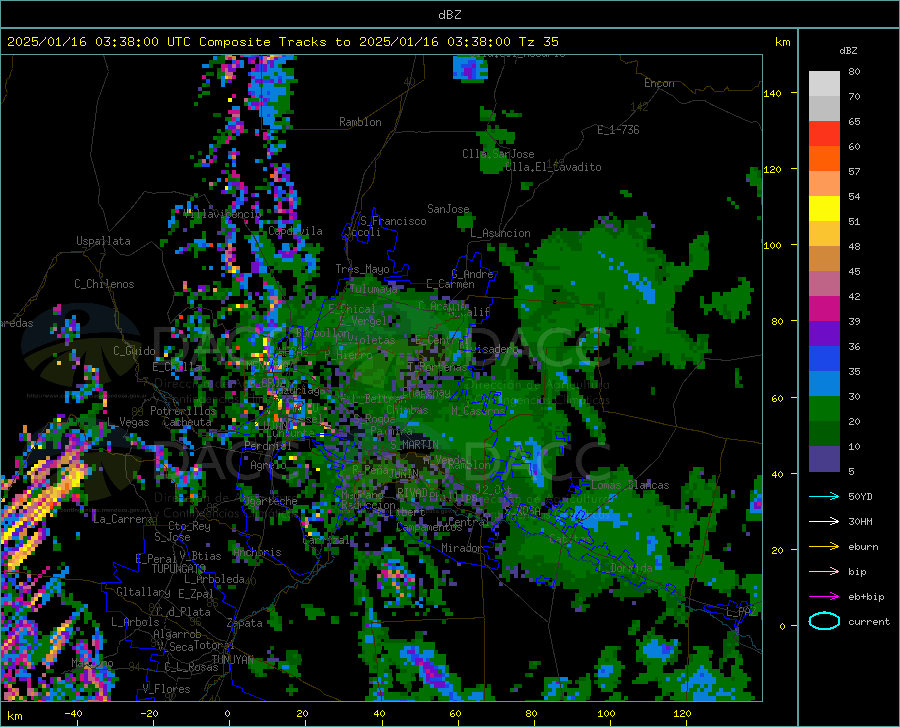Click the 'Uspallata' map label
The image size is (900, 727).
tap(103, 241)
